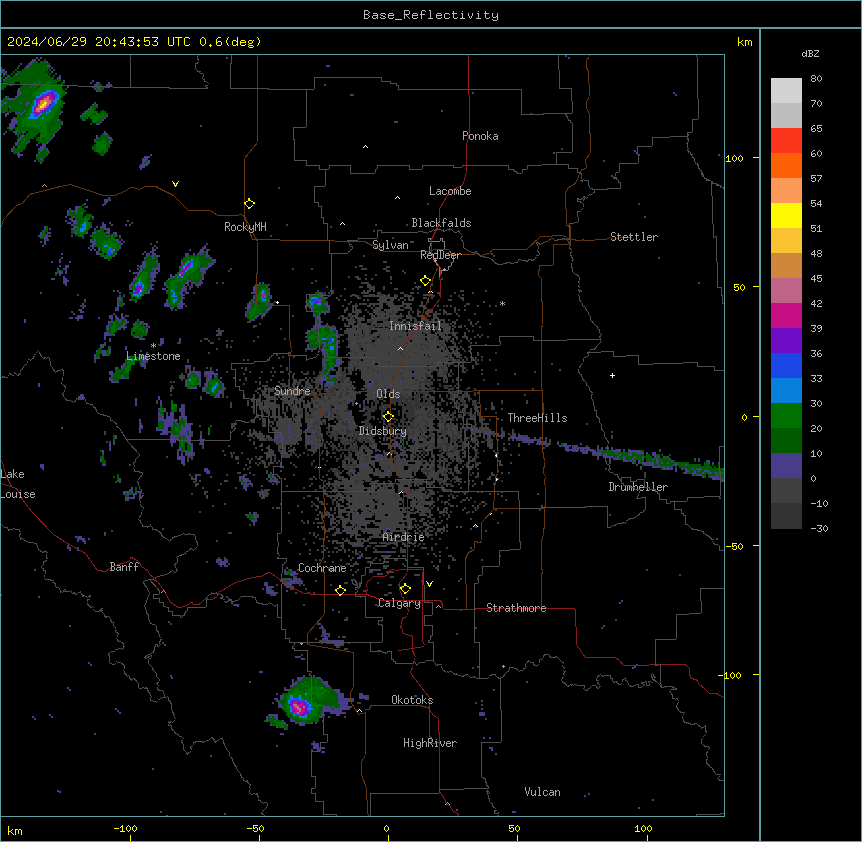
Task: Click the Blackfalds city label
Action: point(441,223)
